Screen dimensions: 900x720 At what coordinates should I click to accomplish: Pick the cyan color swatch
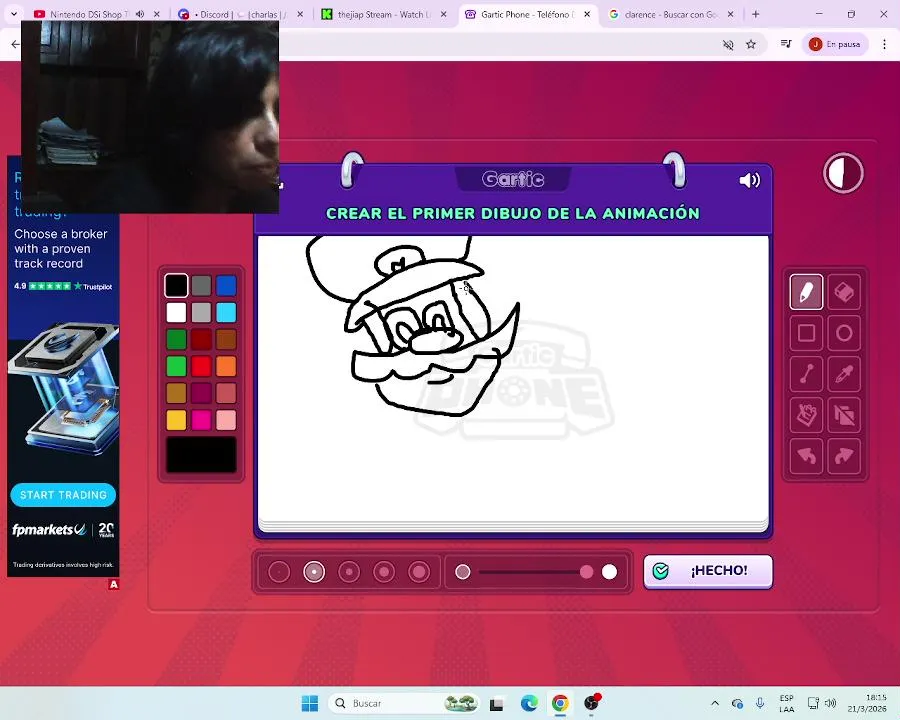226,312
